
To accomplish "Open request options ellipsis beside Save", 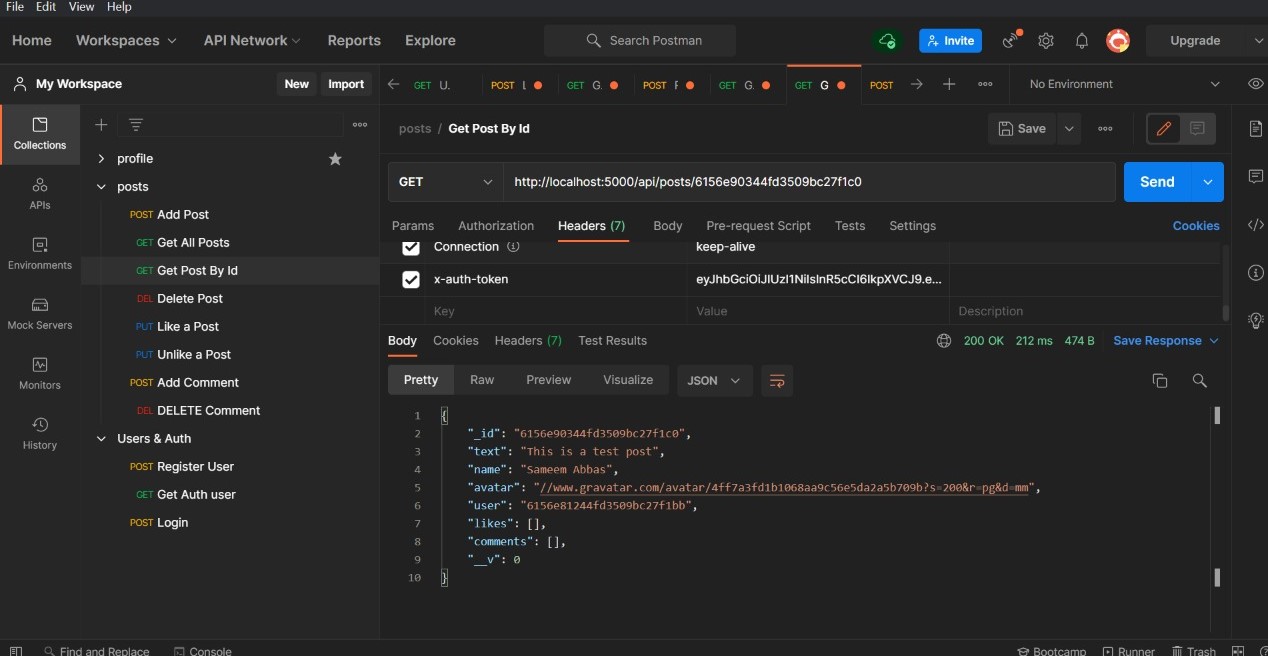I will (x=1105, y=129).
